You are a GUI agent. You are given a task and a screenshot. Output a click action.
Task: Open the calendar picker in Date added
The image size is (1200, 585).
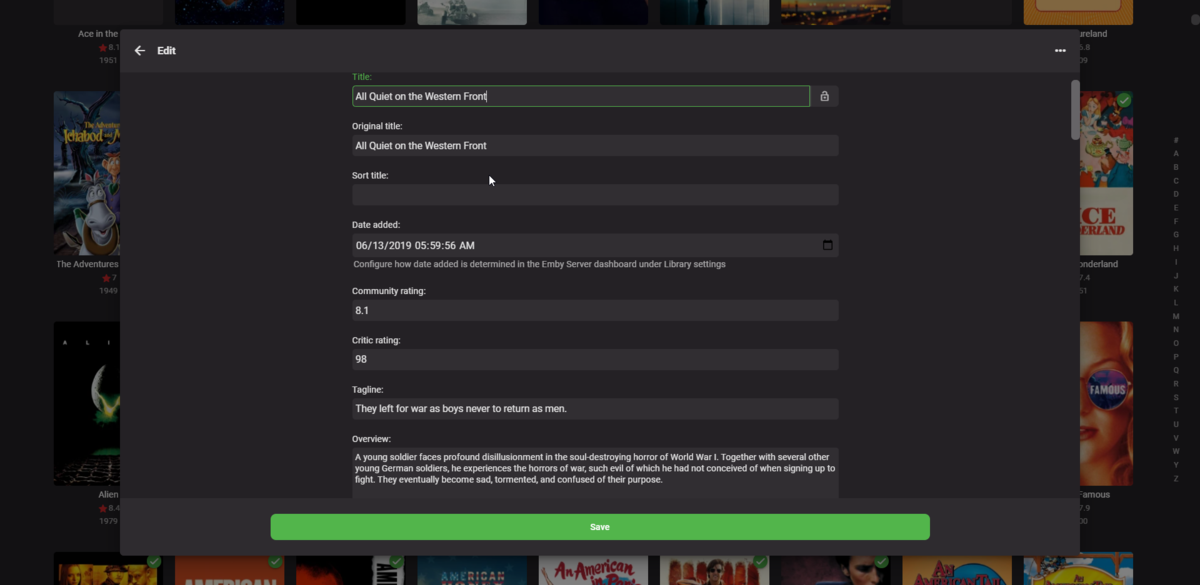(x=828, y=245)
